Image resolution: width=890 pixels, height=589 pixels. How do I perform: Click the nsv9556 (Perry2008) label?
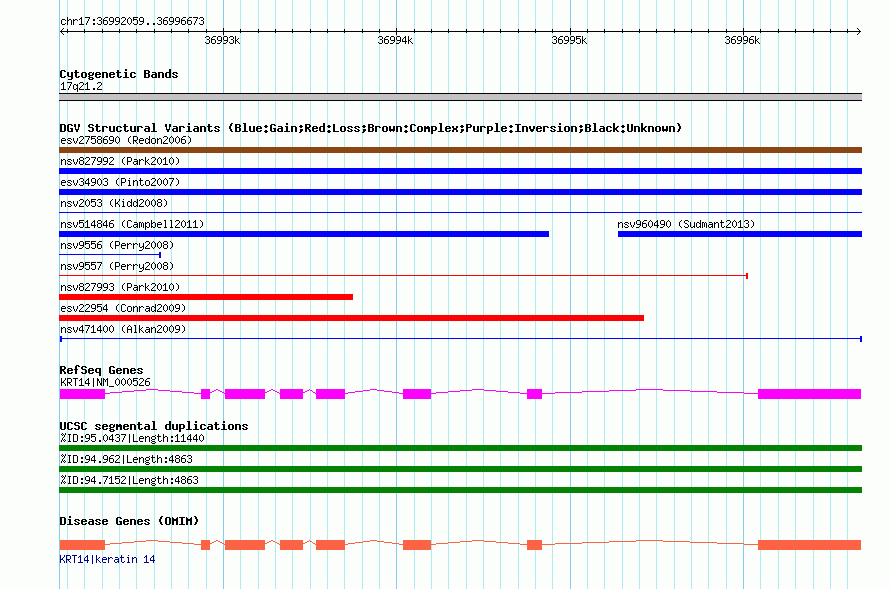coord(117,245)
